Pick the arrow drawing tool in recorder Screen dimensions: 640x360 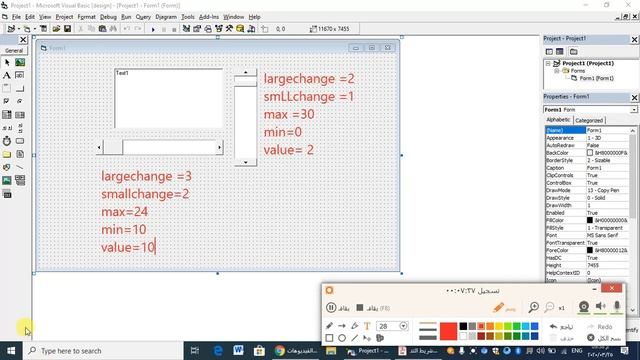pos(342,326)
